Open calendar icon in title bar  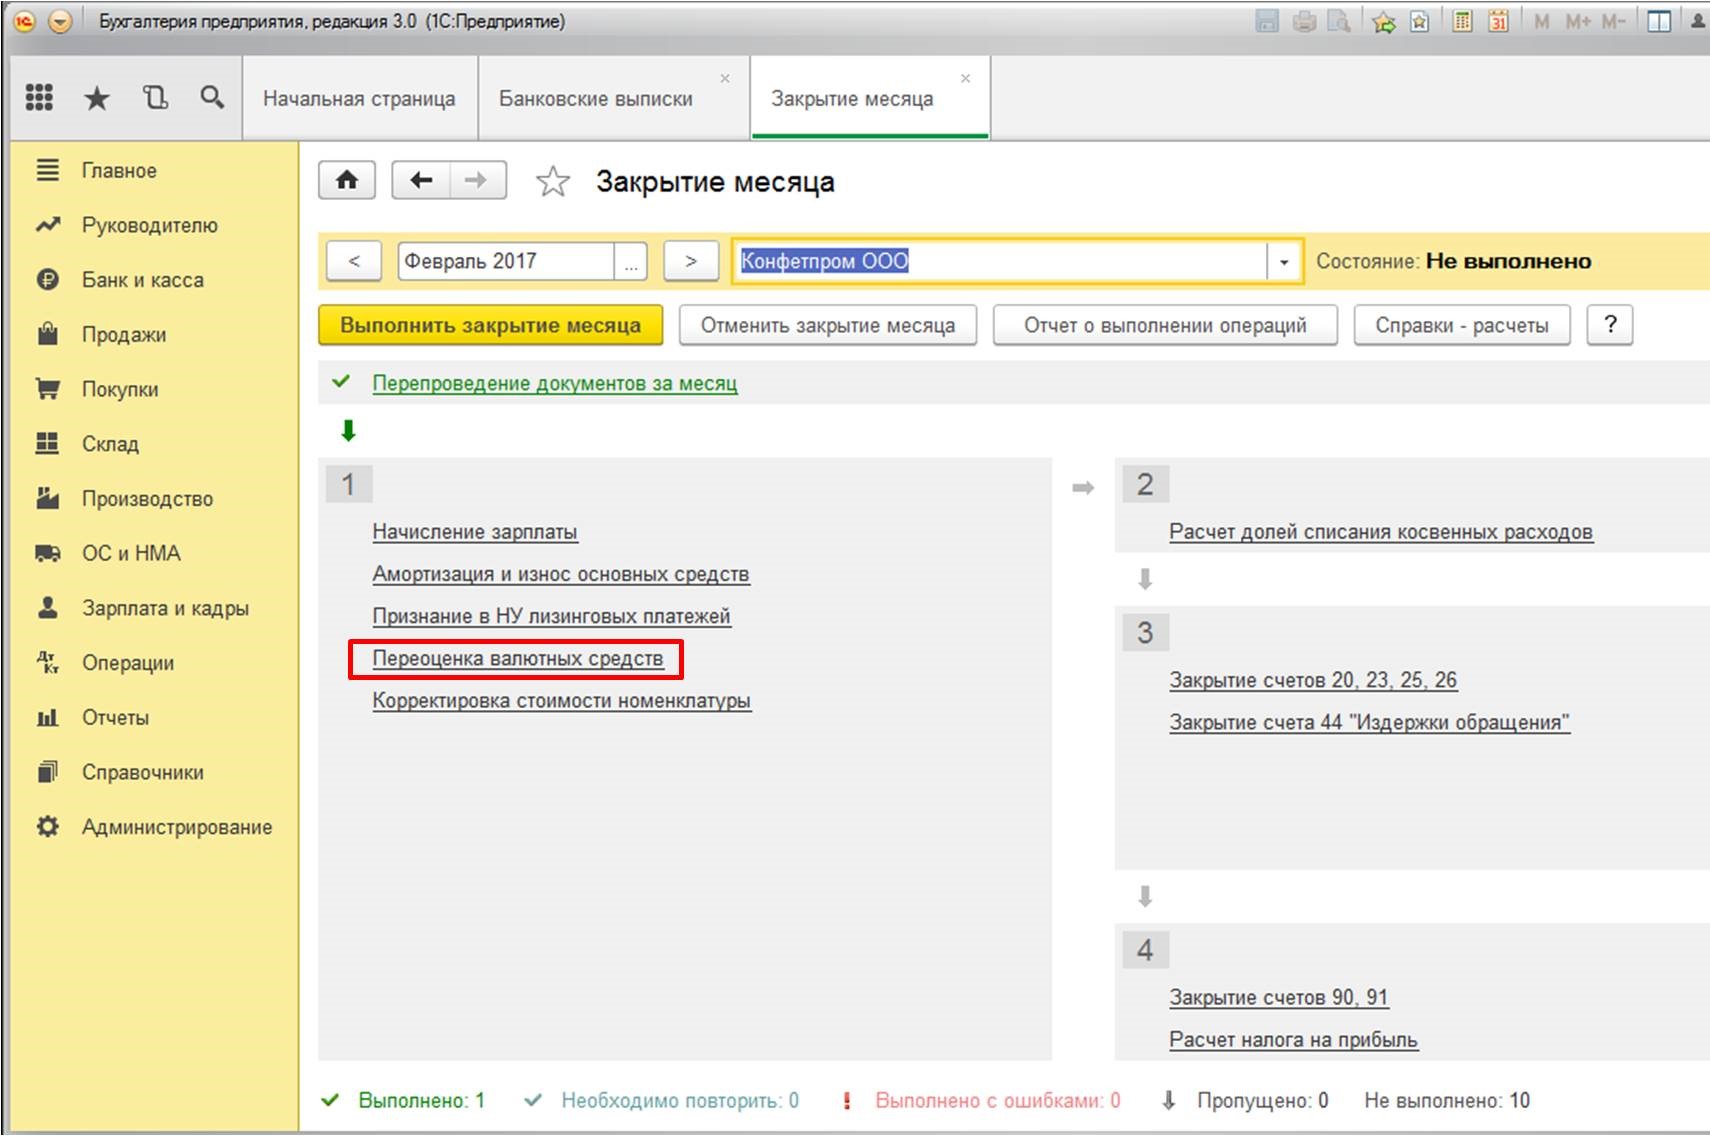1498,21
